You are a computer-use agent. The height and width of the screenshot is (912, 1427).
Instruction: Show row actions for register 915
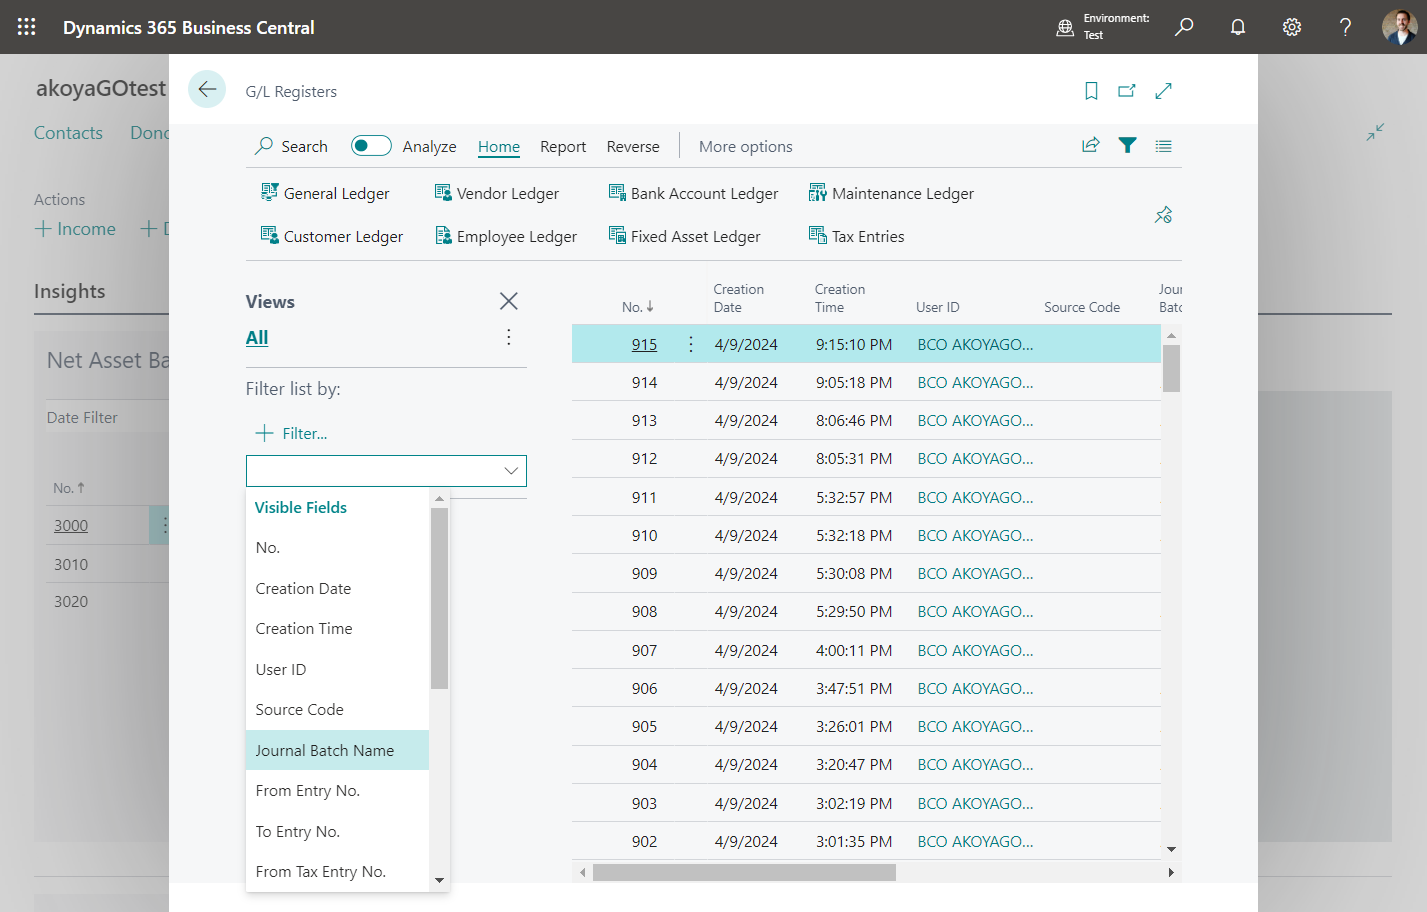point(691,344)
